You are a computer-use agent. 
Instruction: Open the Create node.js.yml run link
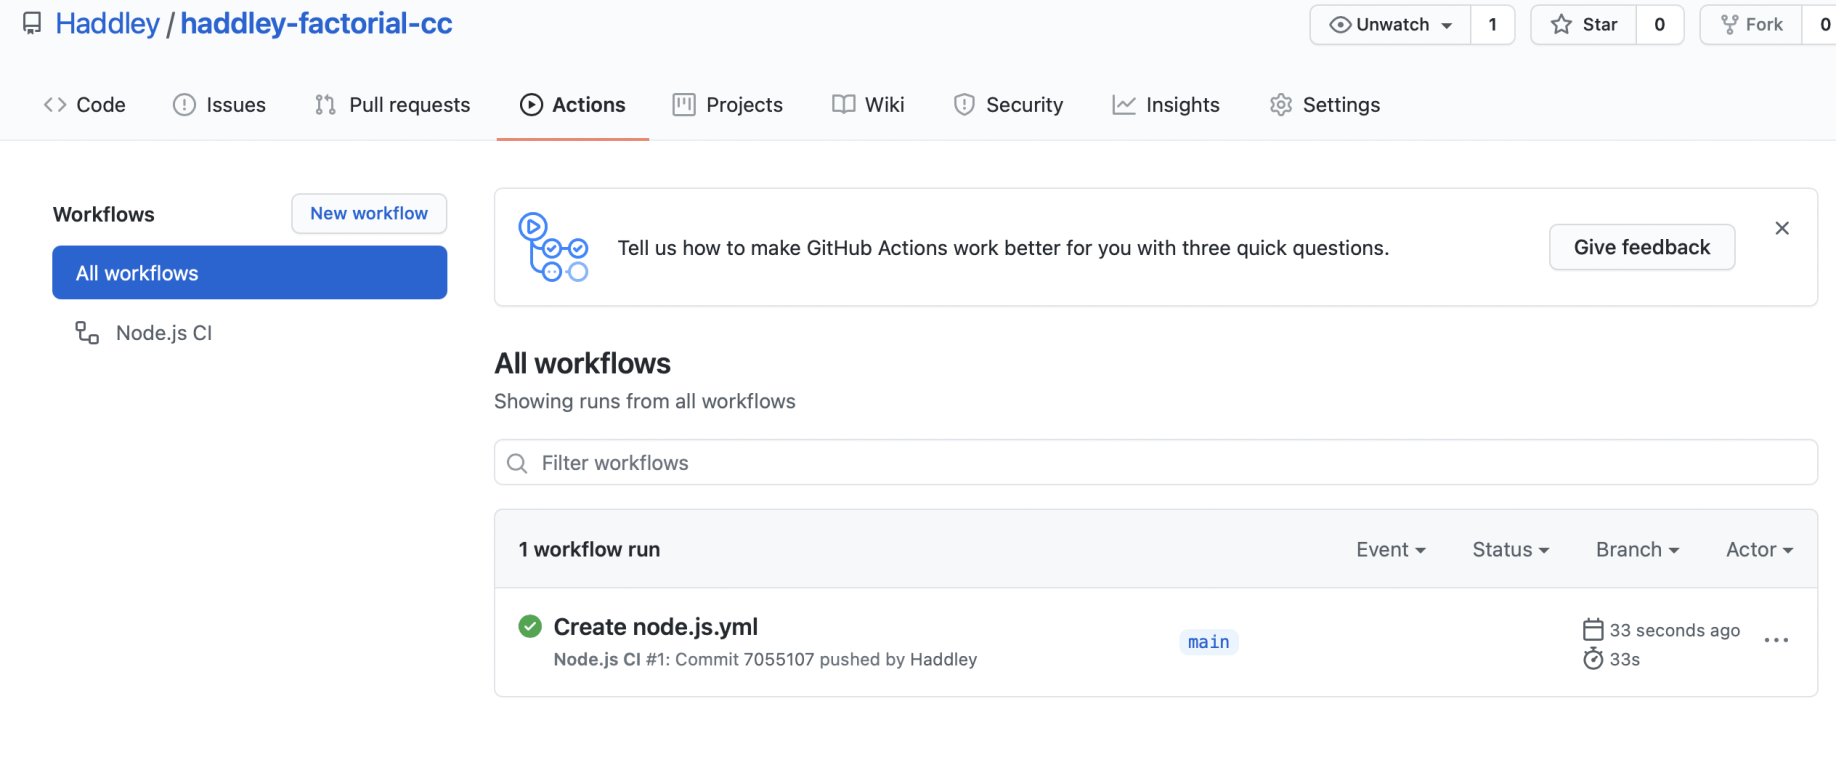pos(656,627)
